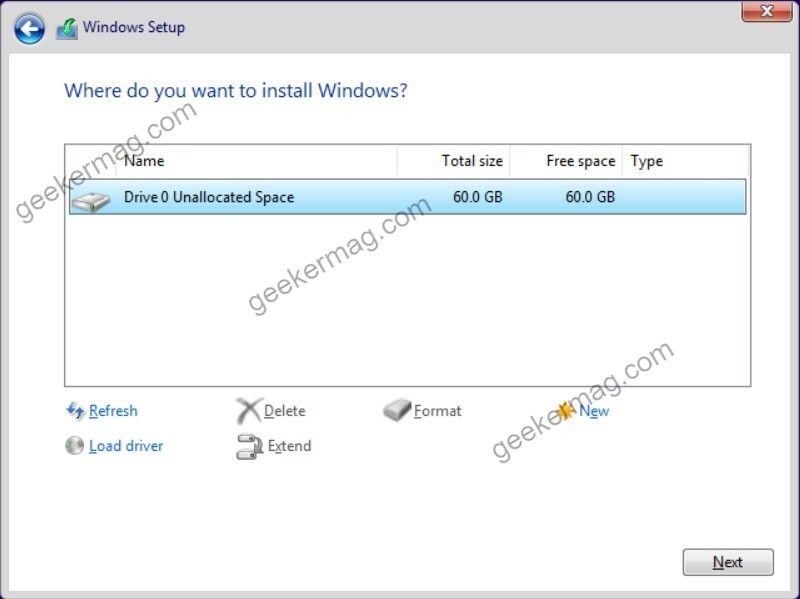Click the drive icon for Drive 0
Screen dimensions: 800x599
coord(91,201)
